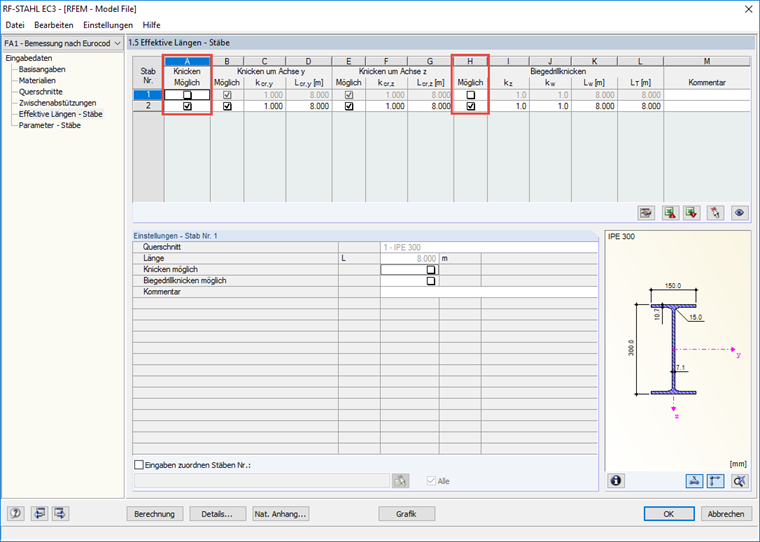760x542 pixels.
Task: Select Querschnitte in navigator
Action: point(41,92)
